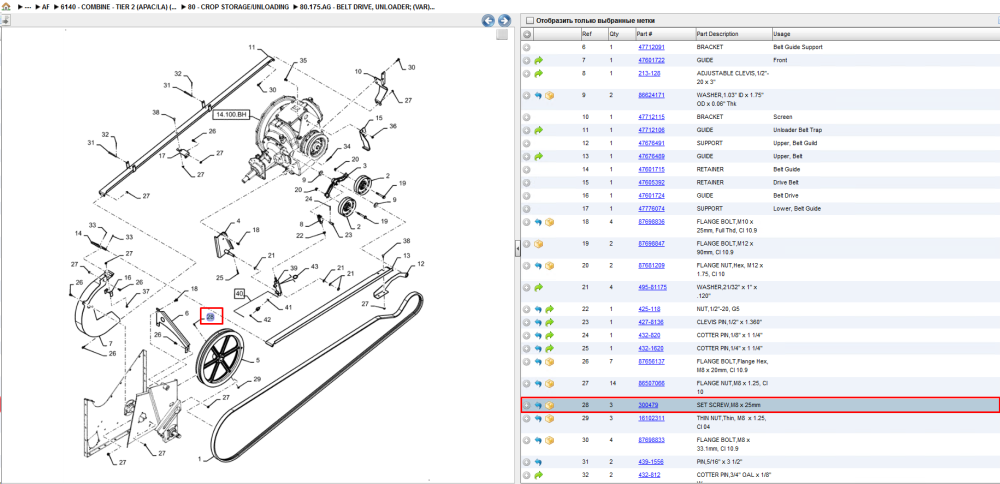Click blue arrow in ref 29 row
1000x484 pixels.
[538, 419]
